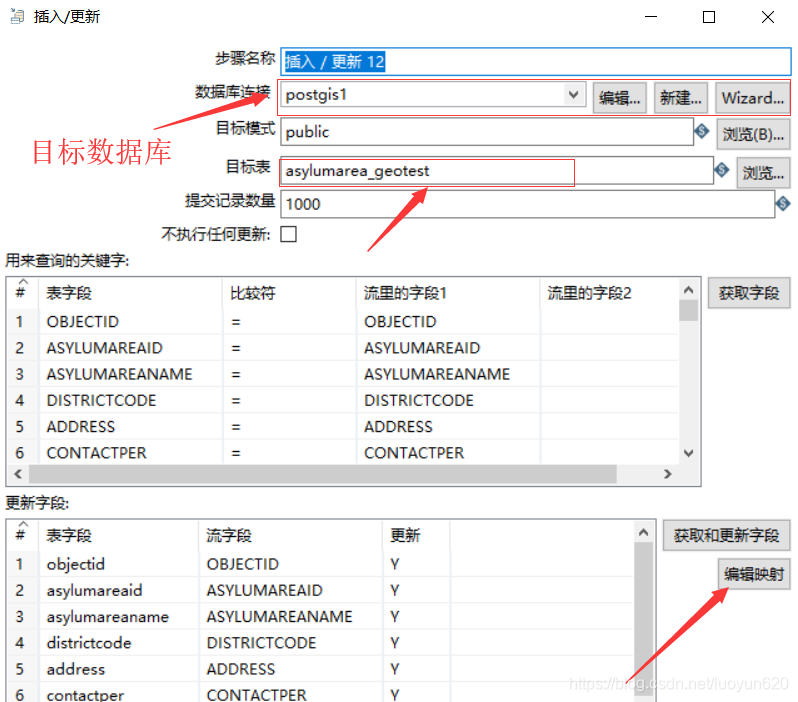Minimize the 插入/更新 dialog window
The height and width of the screenshot is (702, 798).
pos(651,17)
